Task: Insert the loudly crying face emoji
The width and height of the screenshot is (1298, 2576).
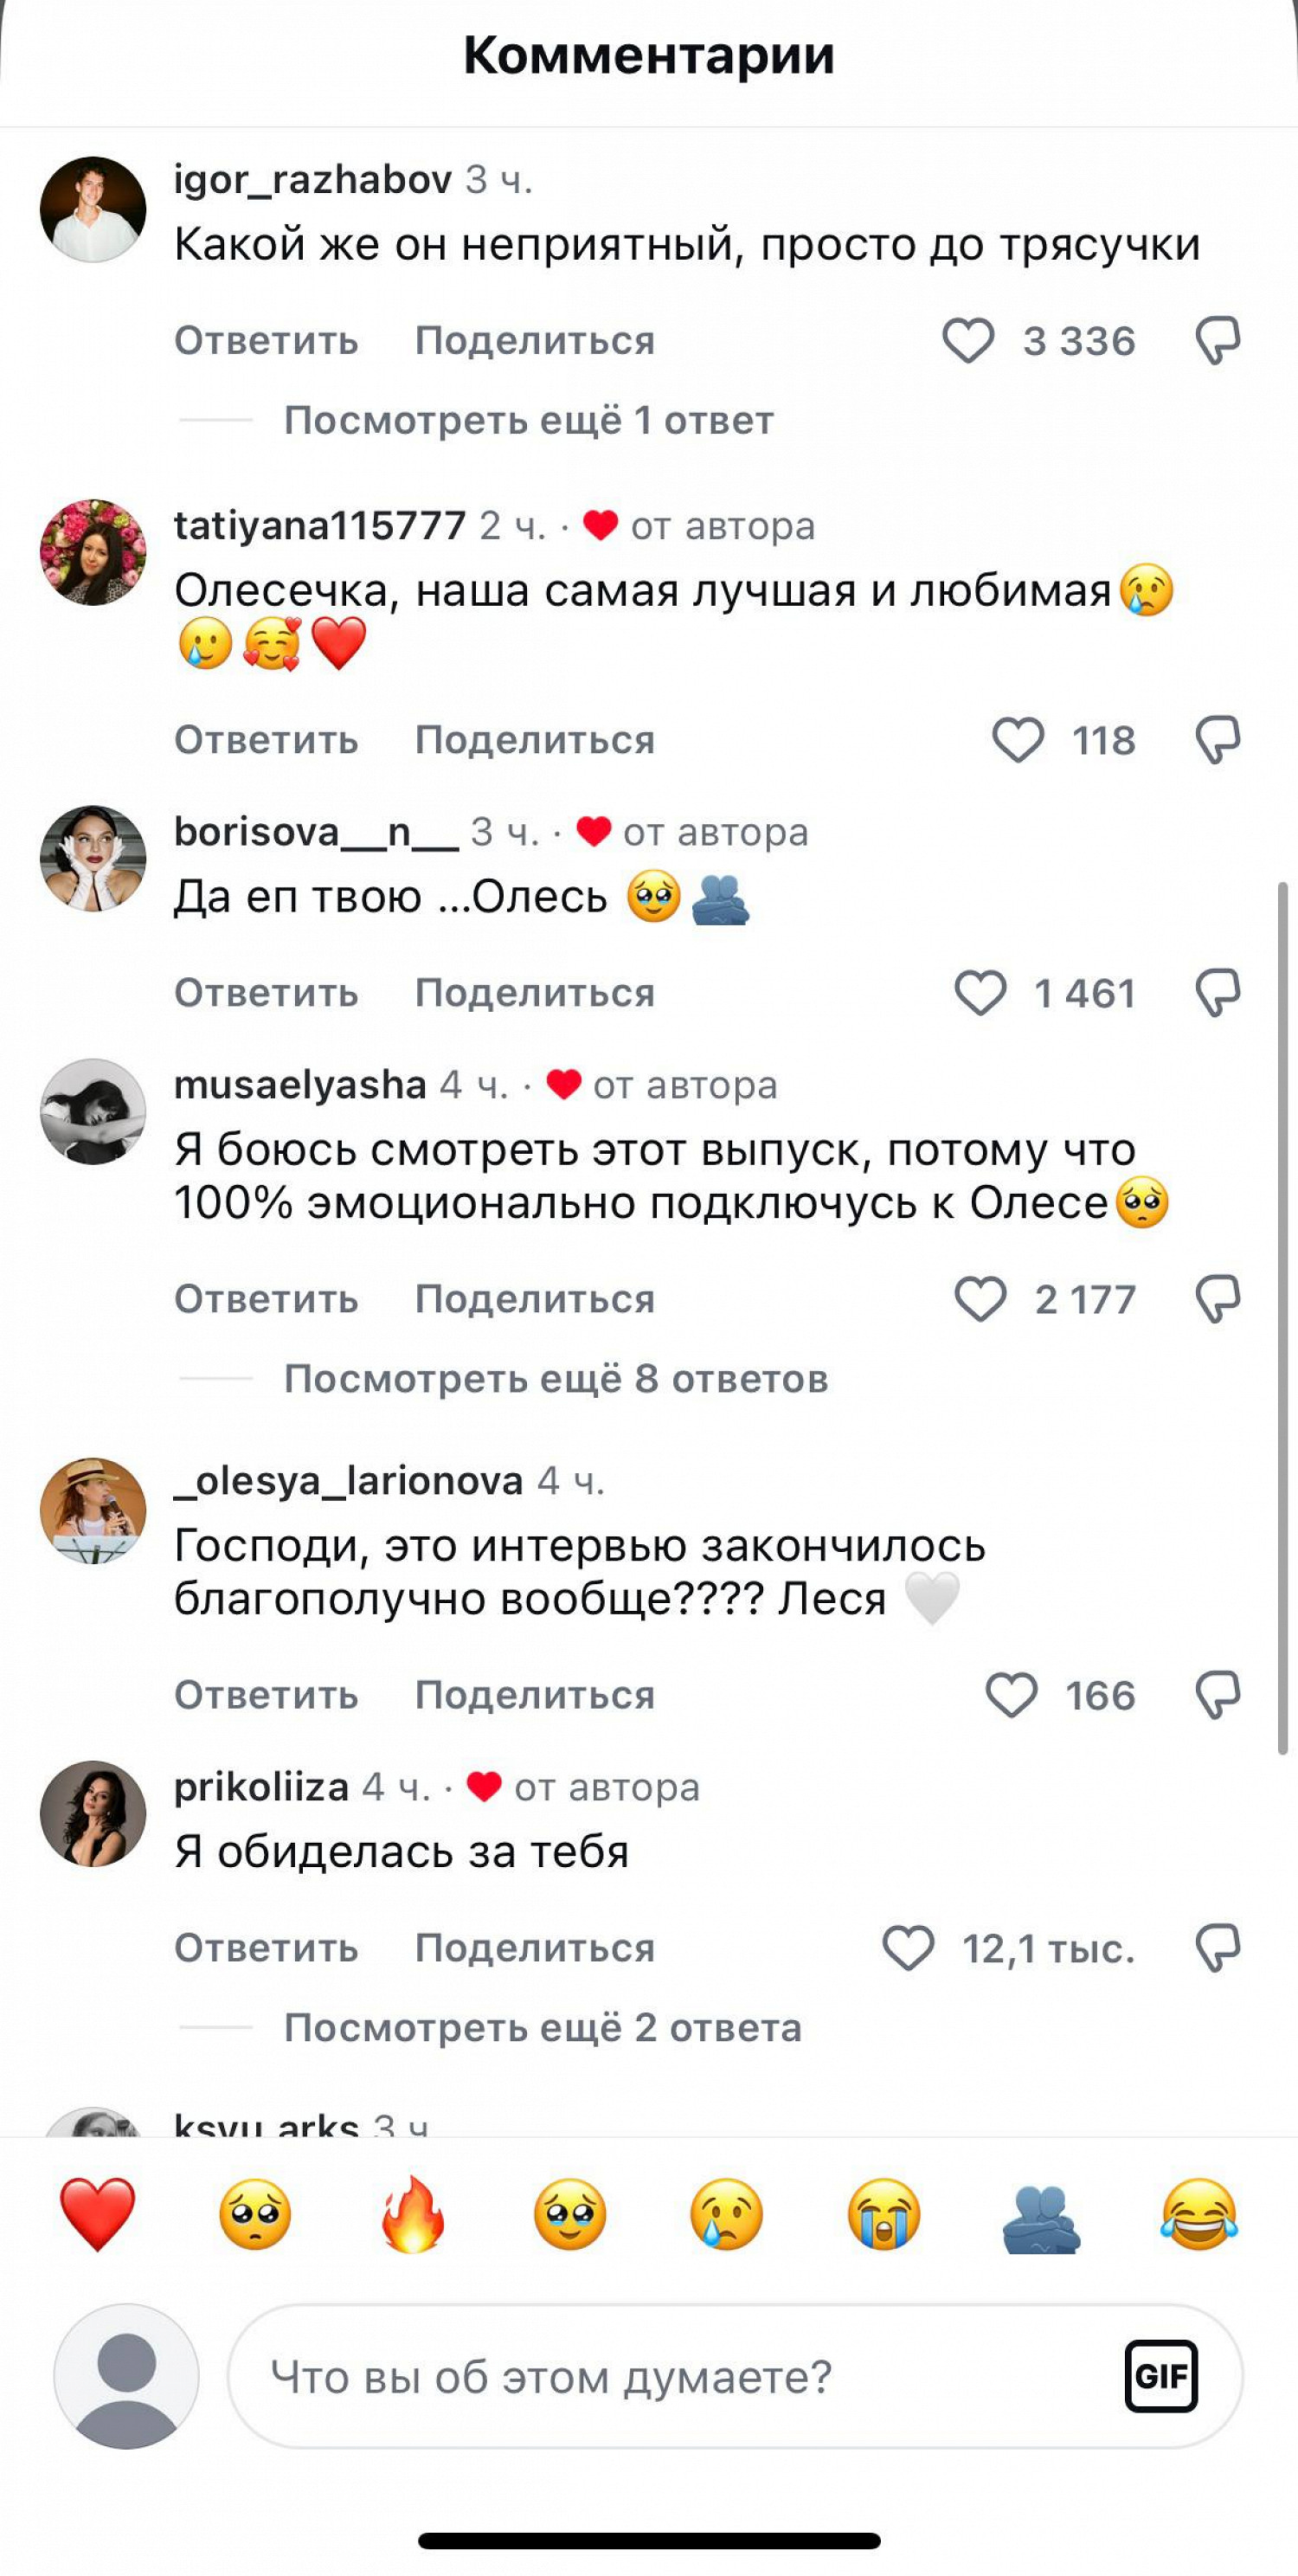Action: coord(884,2215)
